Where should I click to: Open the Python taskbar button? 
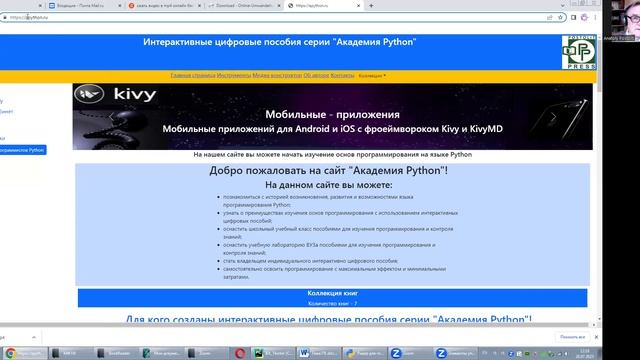click(x=363, y=353)
